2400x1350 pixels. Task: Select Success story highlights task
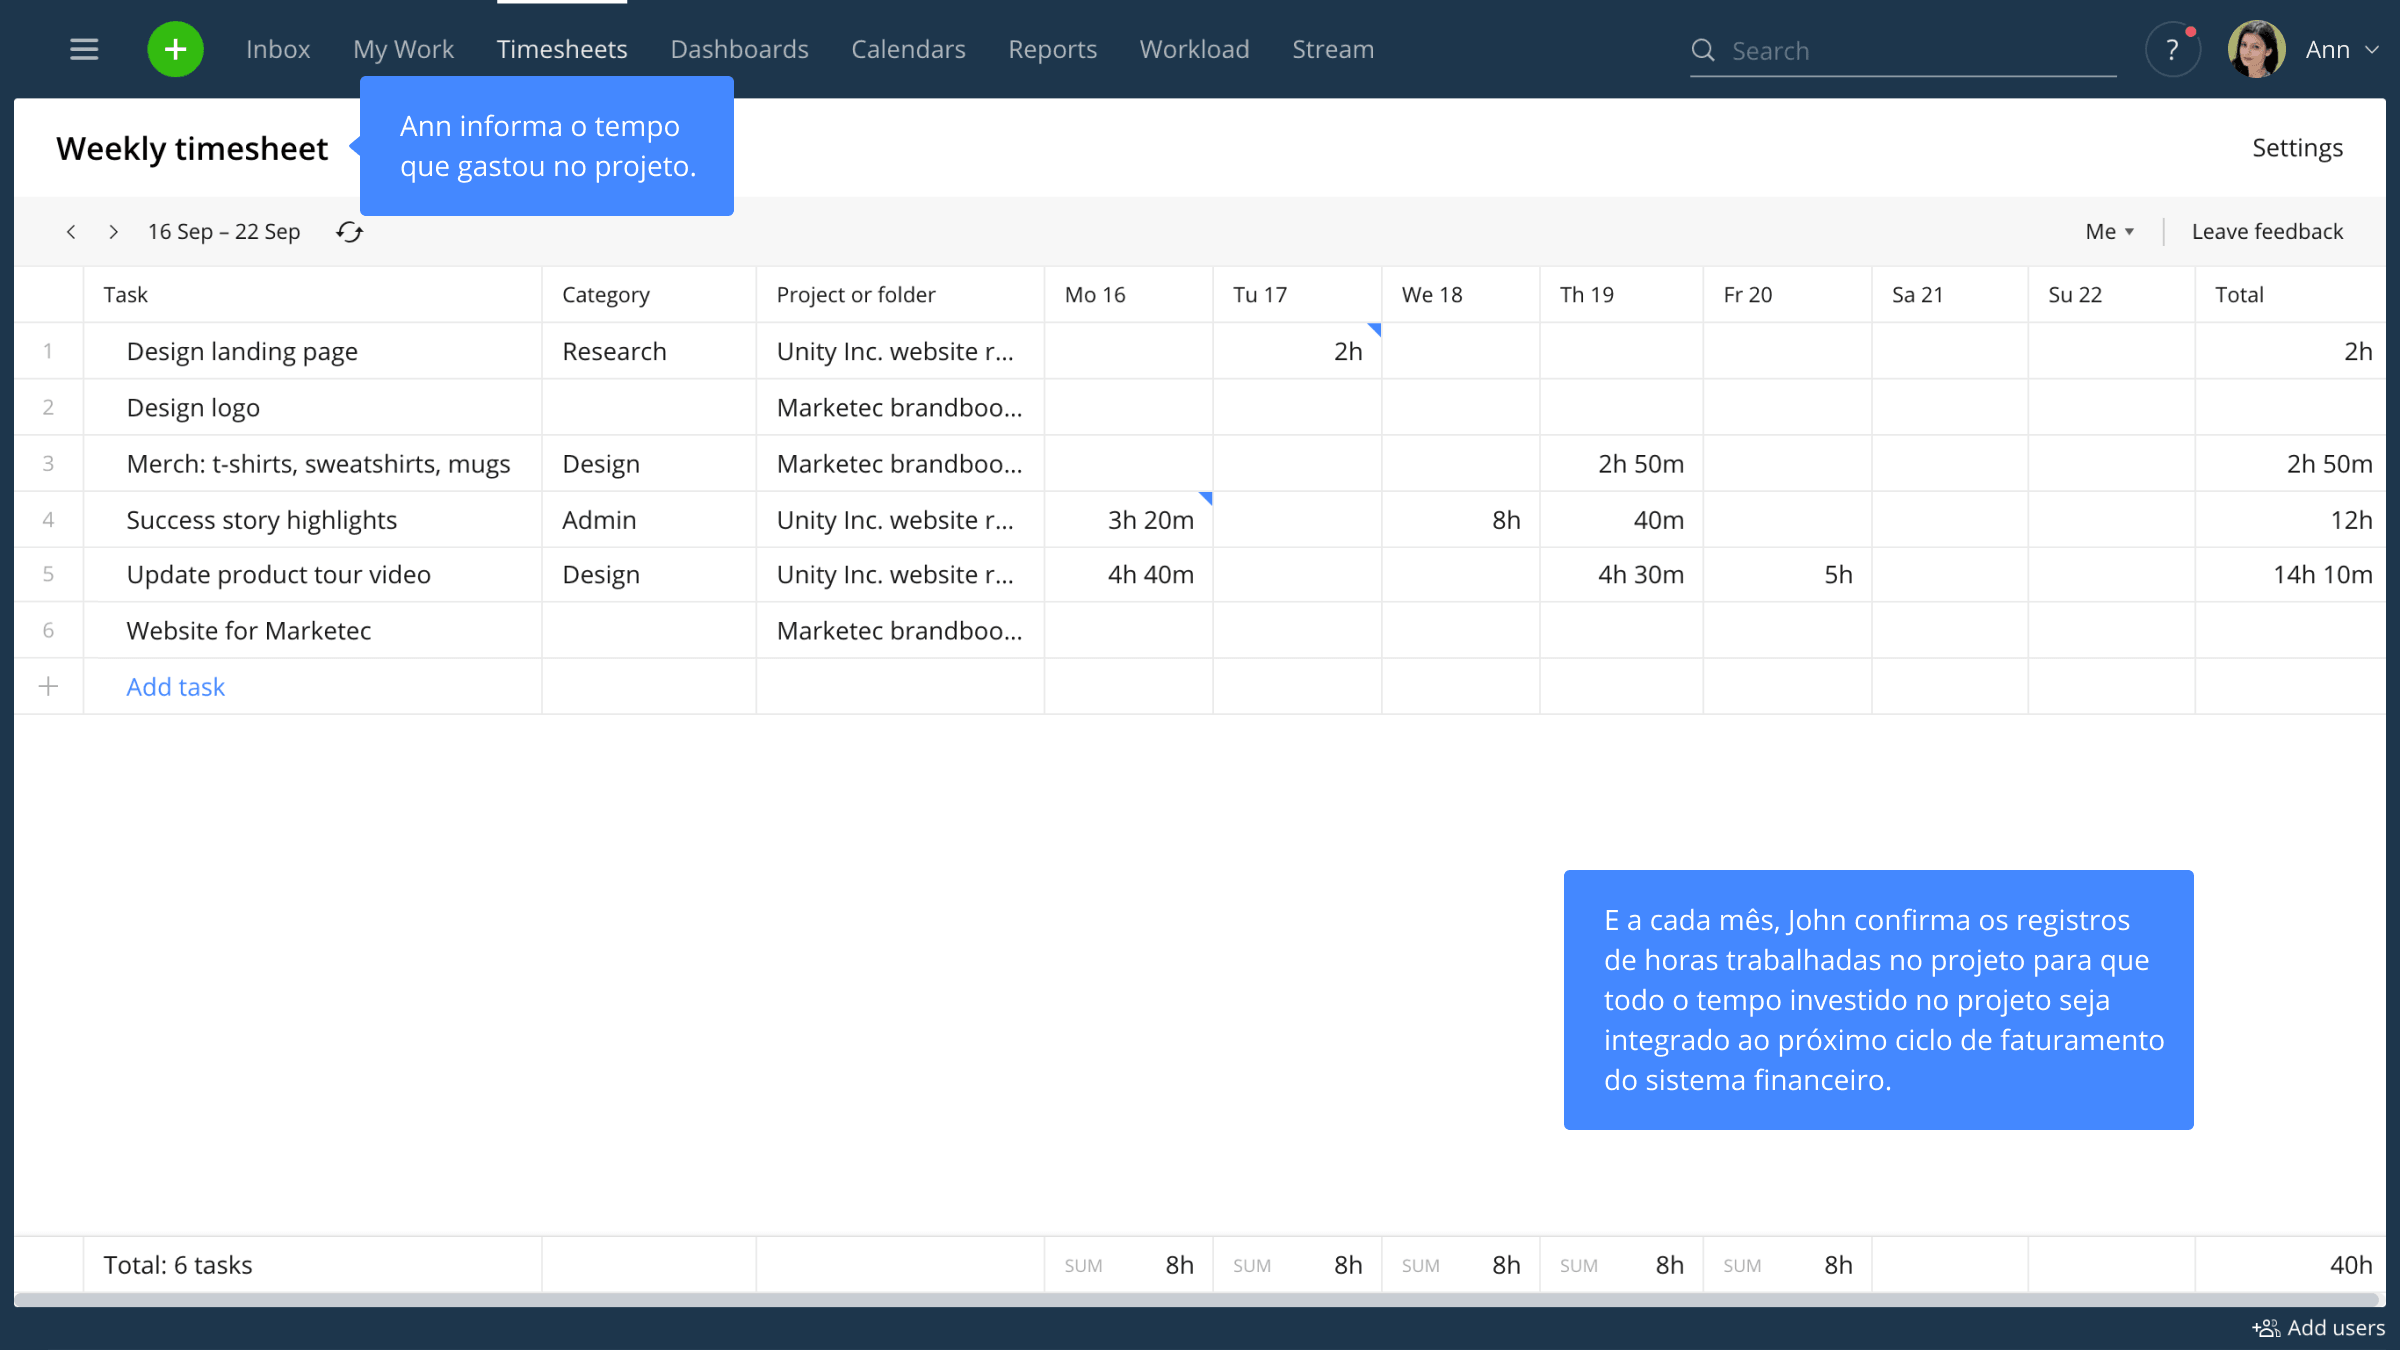pos(261,519)
